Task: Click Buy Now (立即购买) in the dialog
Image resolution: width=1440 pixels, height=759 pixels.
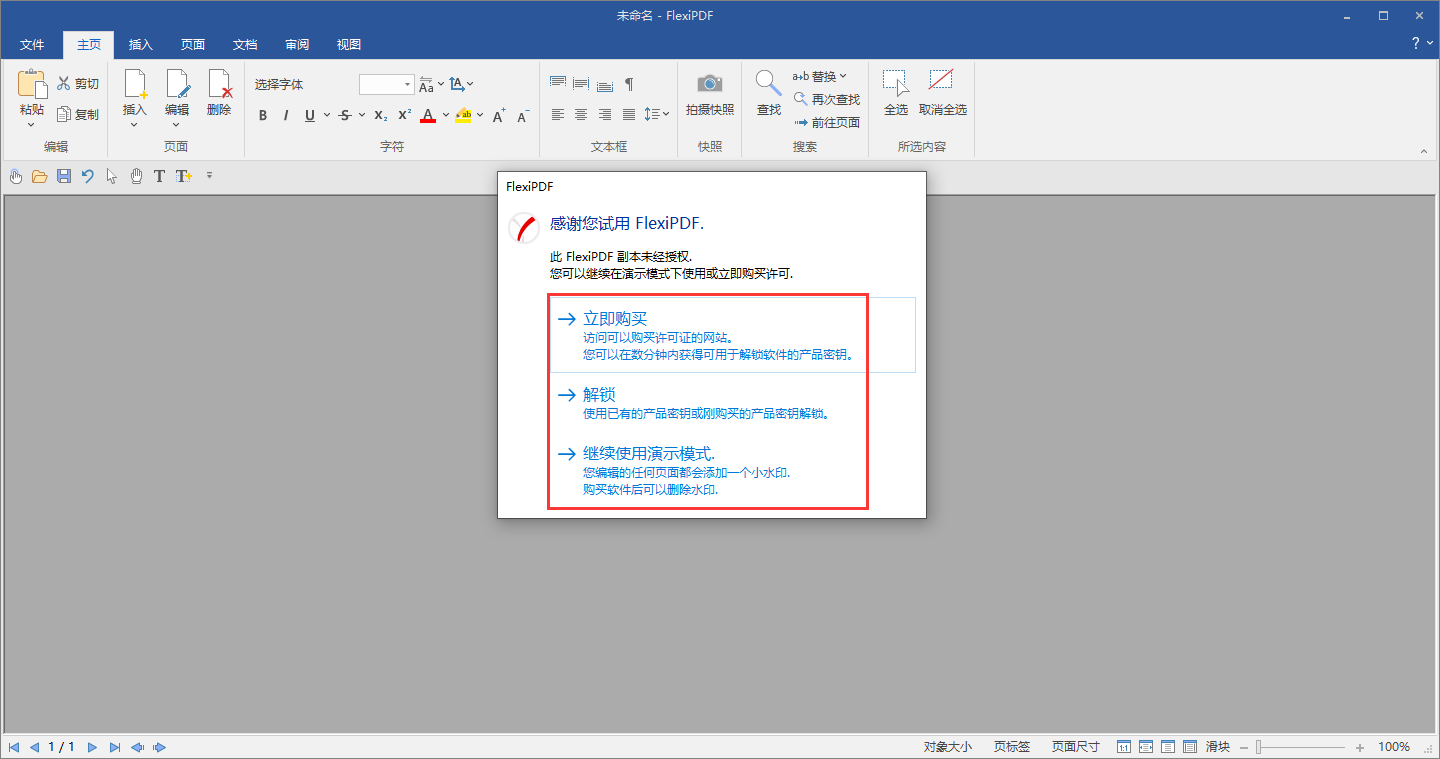Action: 733,335
